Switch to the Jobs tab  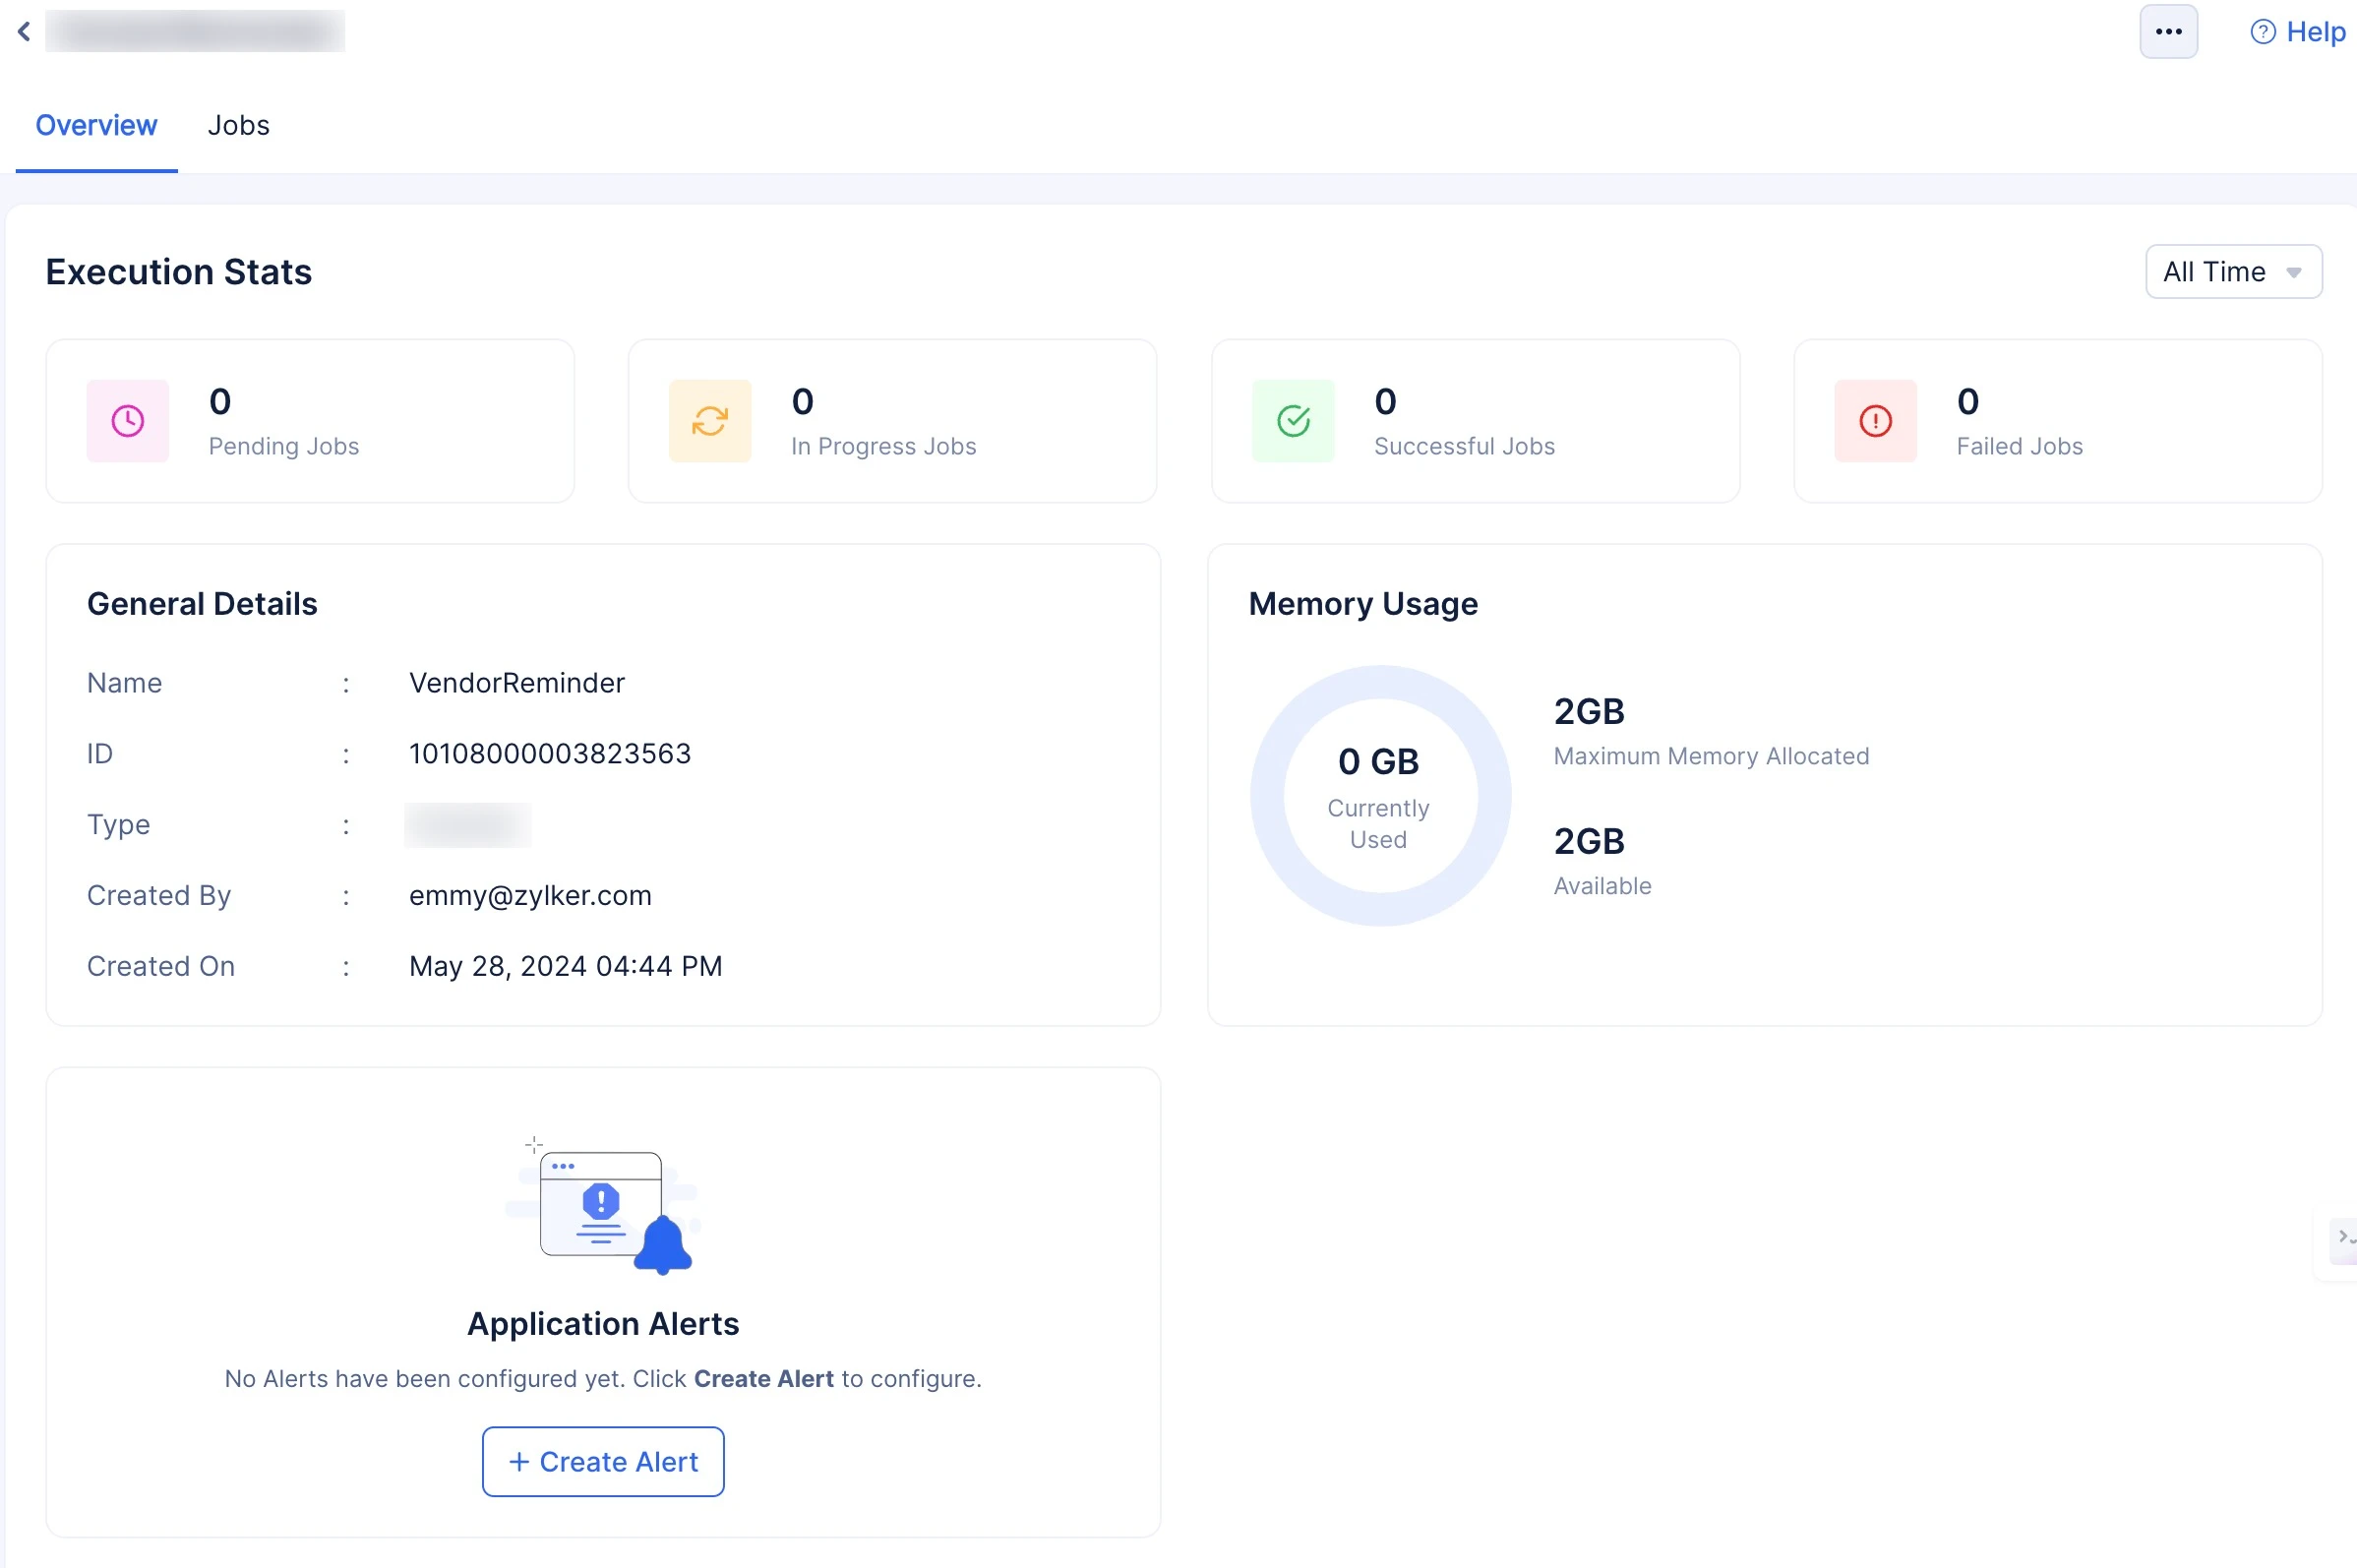tap(238, 125)
